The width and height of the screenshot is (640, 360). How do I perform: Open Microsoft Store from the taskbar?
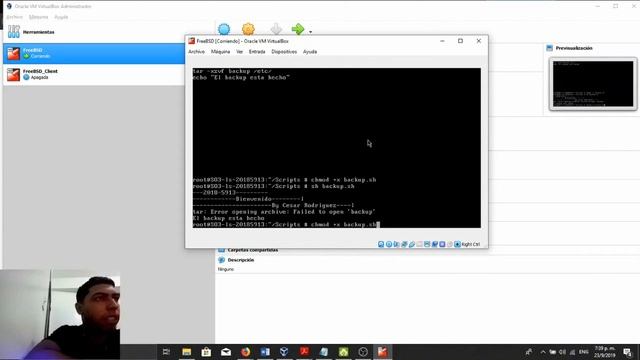point(206,352)
